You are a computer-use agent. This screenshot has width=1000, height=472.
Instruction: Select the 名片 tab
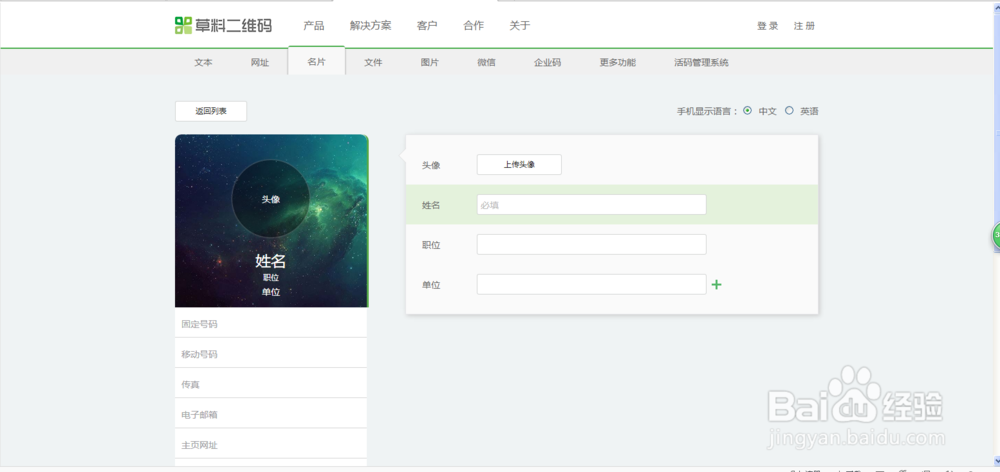click(x=316, y=62)
